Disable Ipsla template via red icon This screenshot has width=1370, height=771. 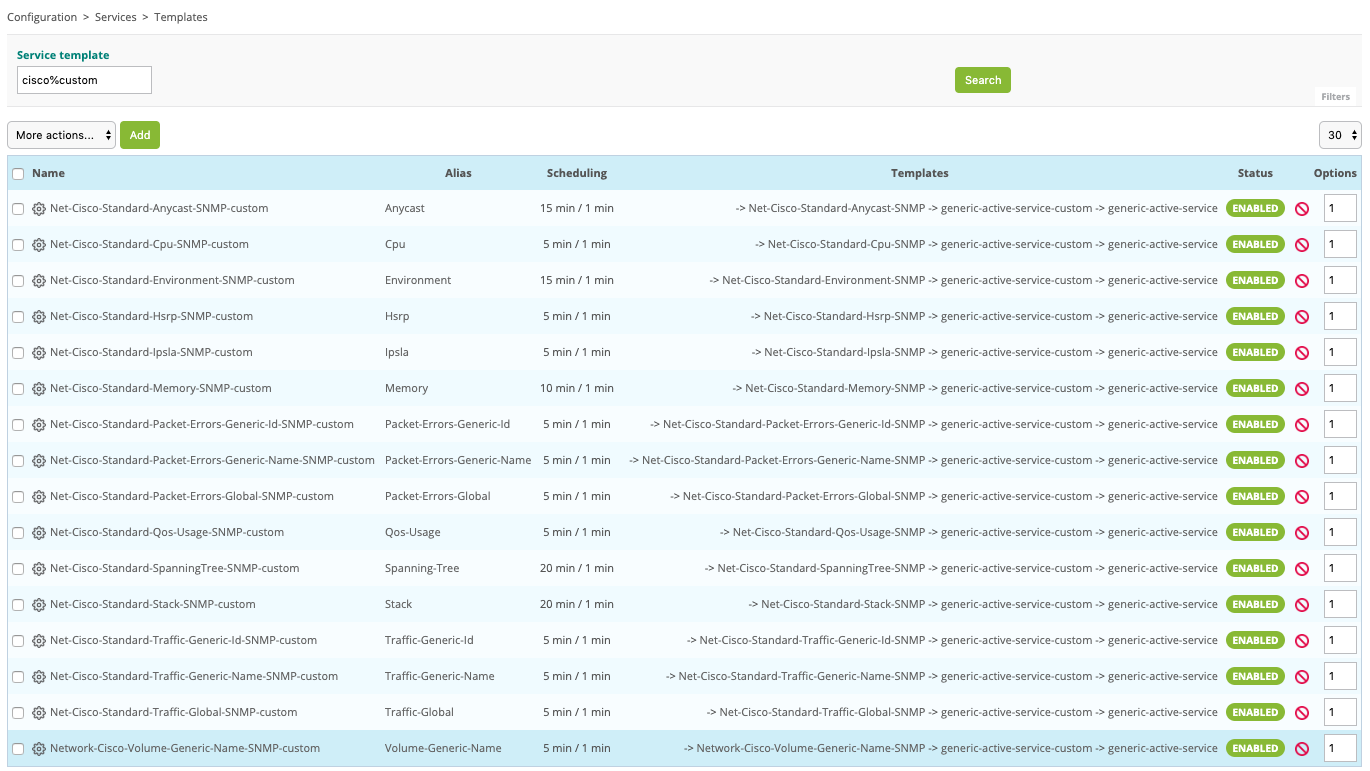coord(1302,353)
